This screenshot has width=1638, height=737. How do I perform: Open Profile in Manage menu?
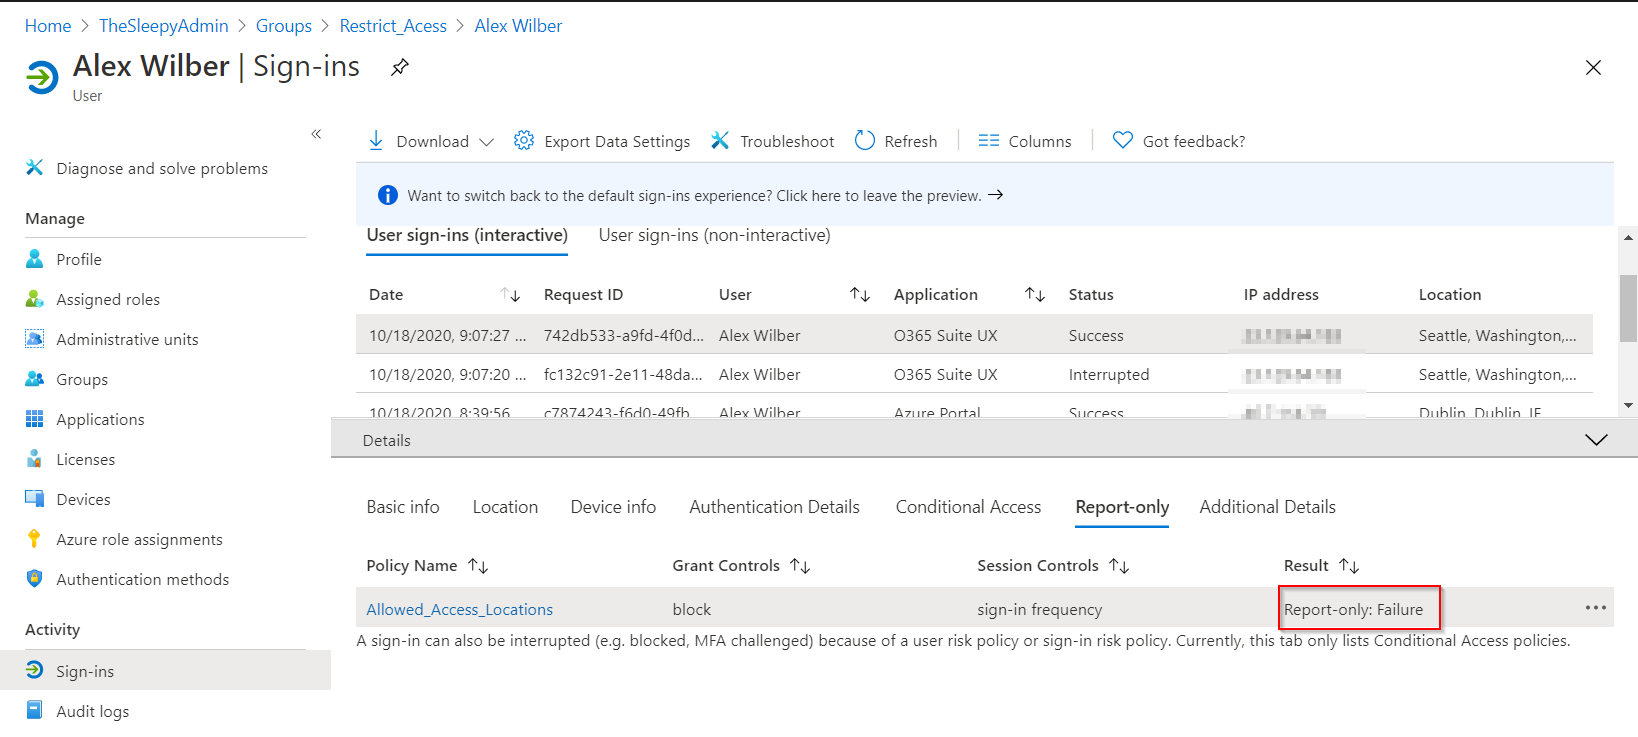point(79,259)
